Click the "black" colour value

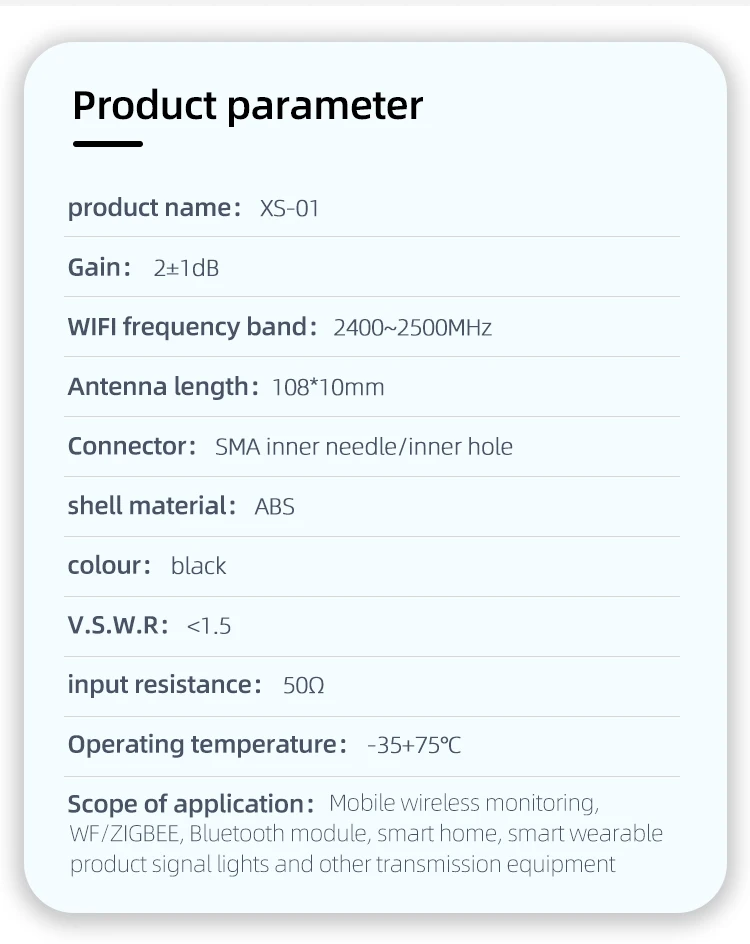coord(198,566)
